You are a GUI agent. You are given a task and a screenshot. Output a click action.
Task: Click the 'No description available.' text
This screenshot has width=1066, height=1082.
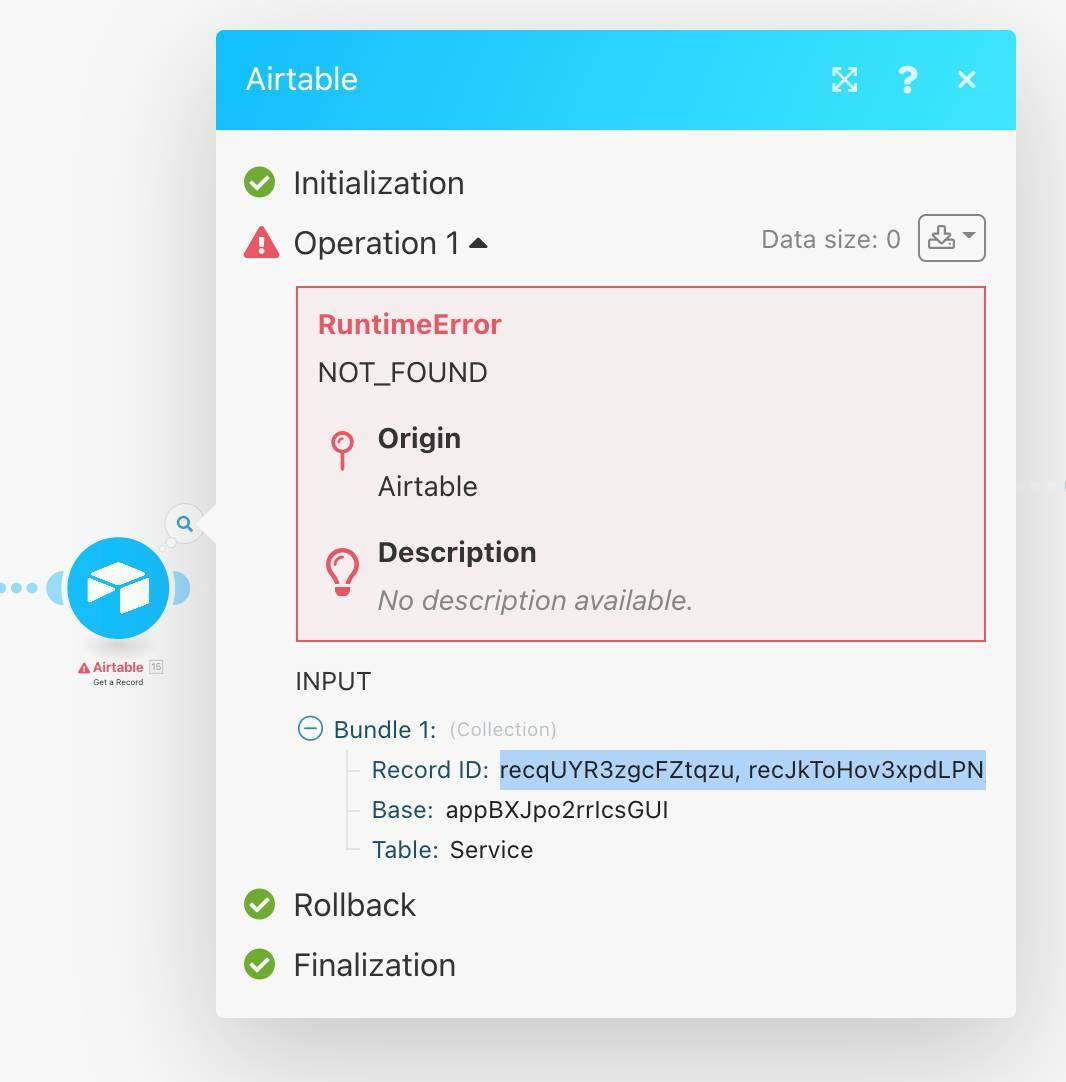[535, 600]
